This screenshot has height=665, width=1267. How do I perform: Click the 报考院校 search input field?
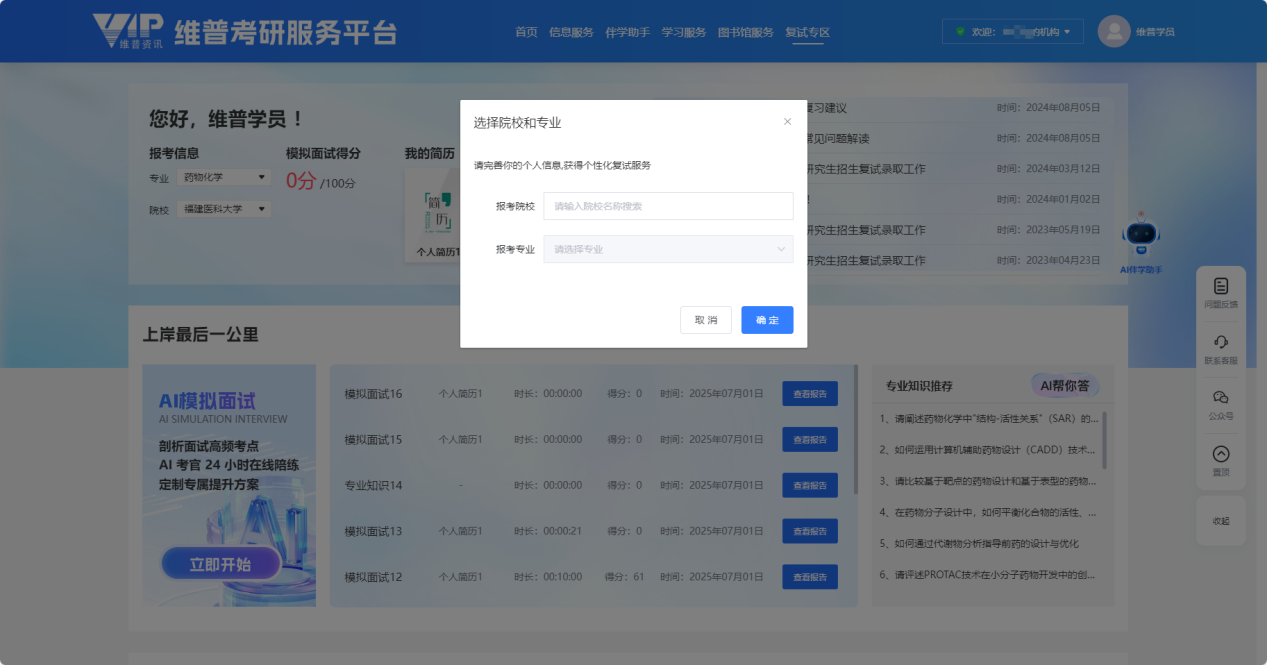(668, 206)
